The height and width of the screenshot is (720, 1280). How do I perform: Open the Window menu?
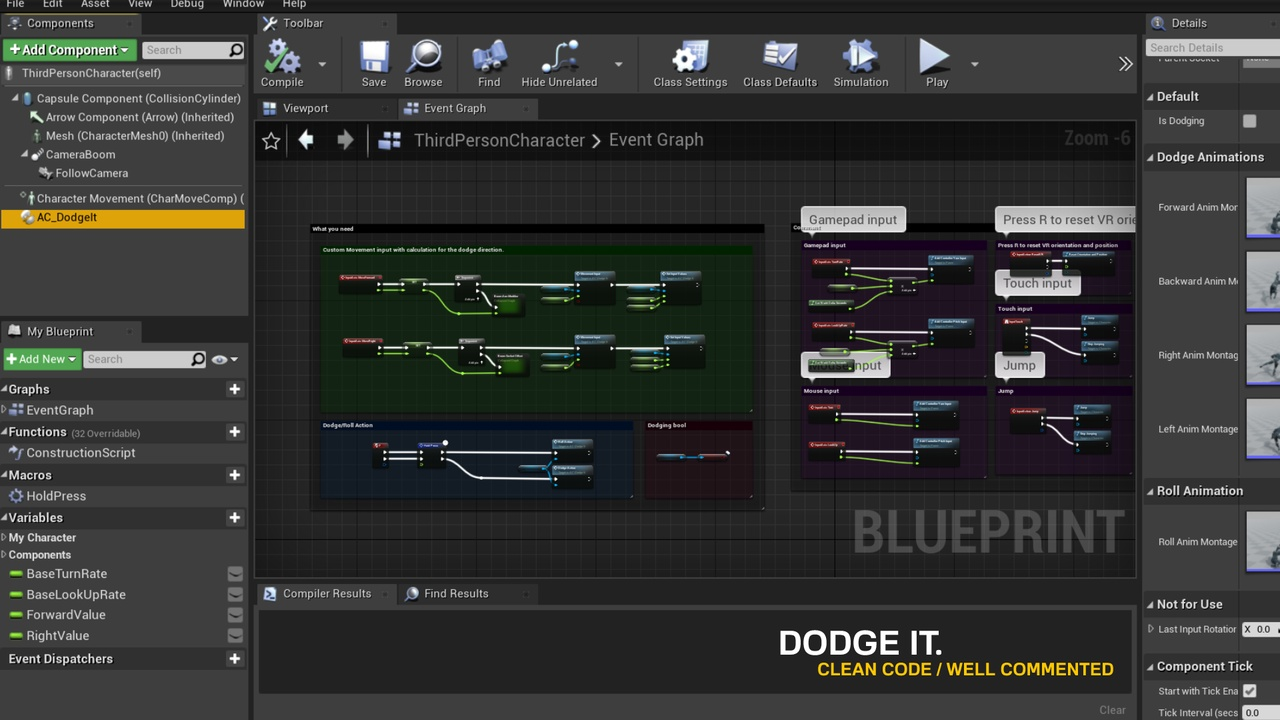pos(243,4)
